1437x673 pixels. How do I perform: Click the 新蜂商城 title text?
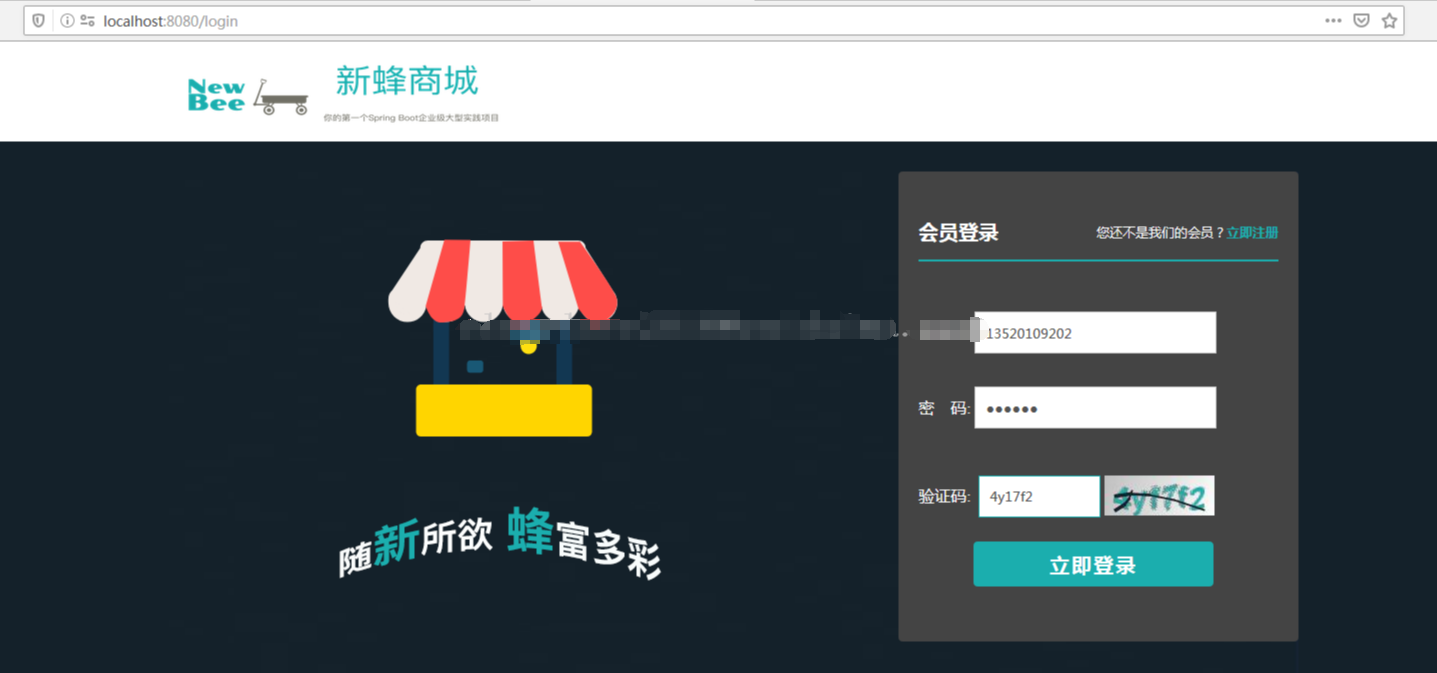click(x=407, y=80)
